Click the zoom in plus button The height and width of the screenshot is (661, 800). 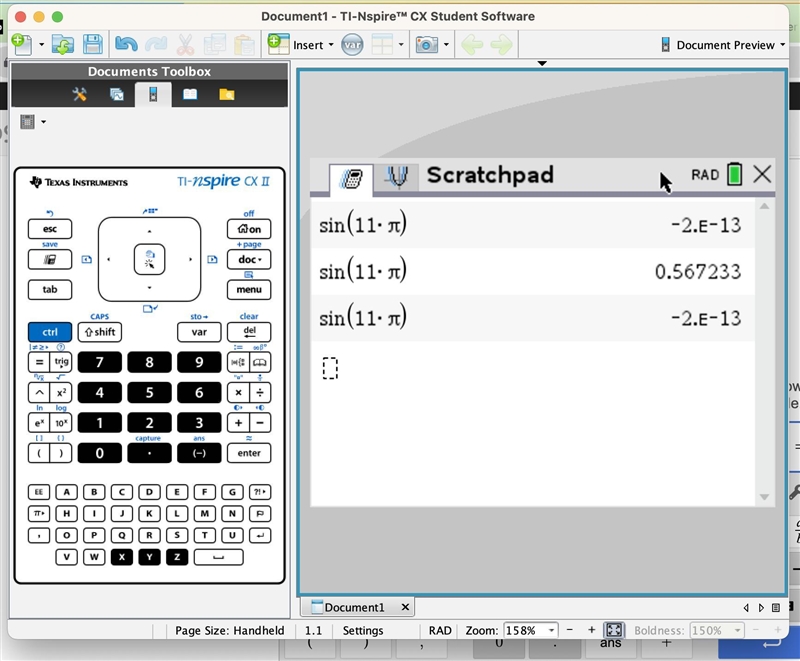coord(591,630)
